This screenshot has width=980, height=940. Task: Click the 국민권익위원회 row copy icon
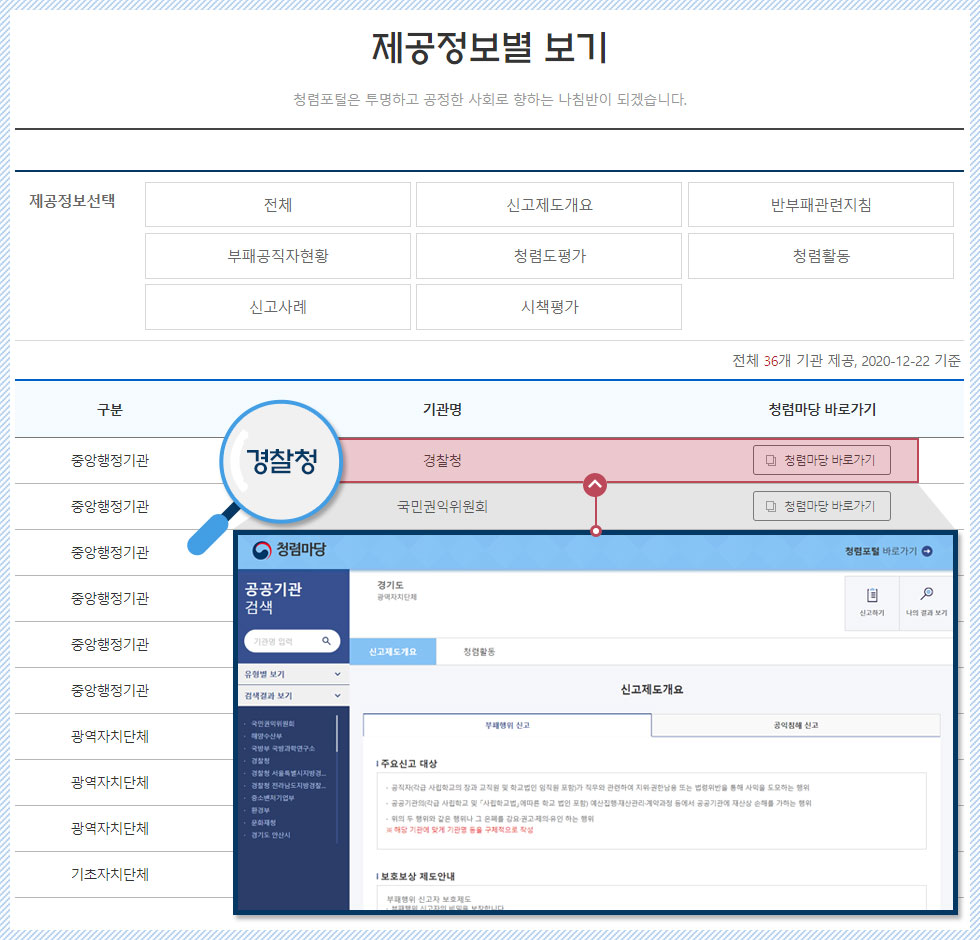tap(771, 506)
